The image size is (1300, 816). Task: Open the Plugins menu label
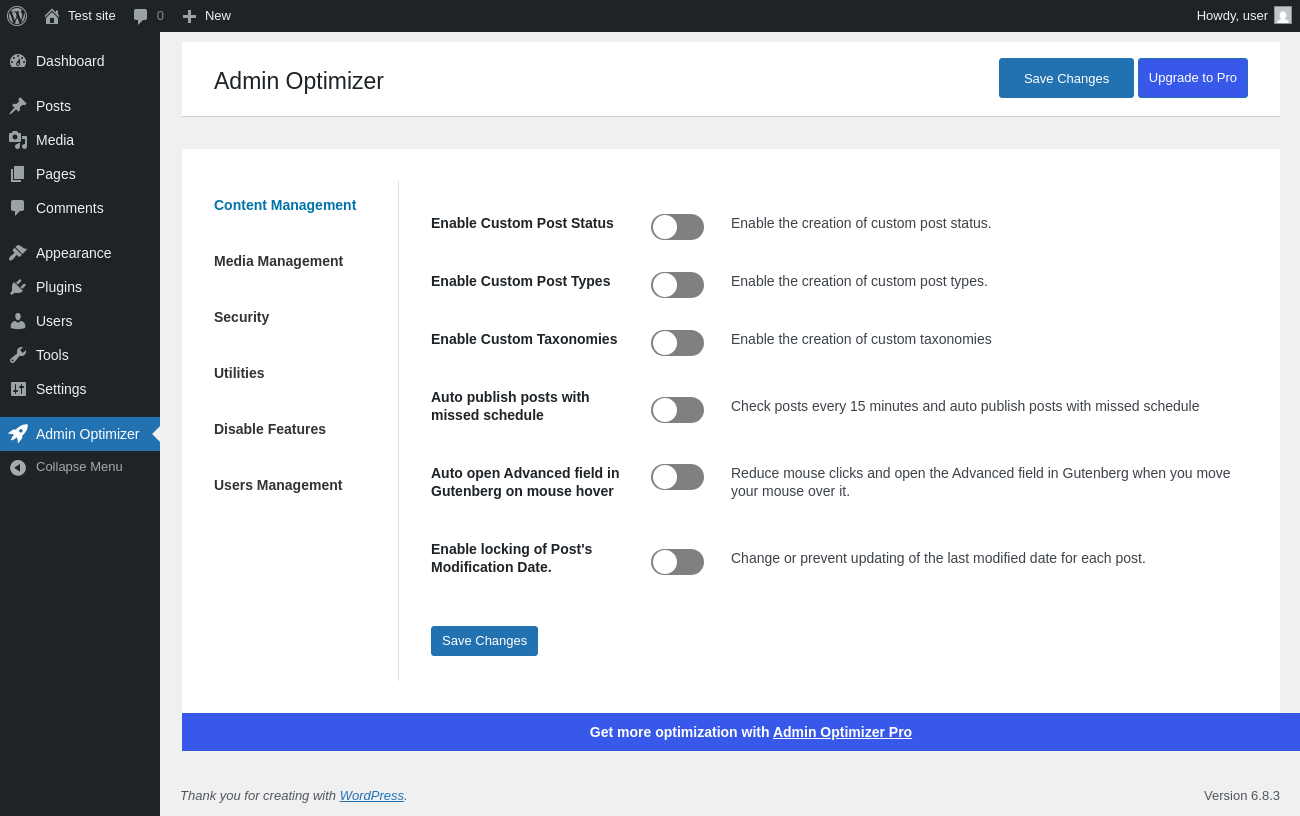[59, 287]
